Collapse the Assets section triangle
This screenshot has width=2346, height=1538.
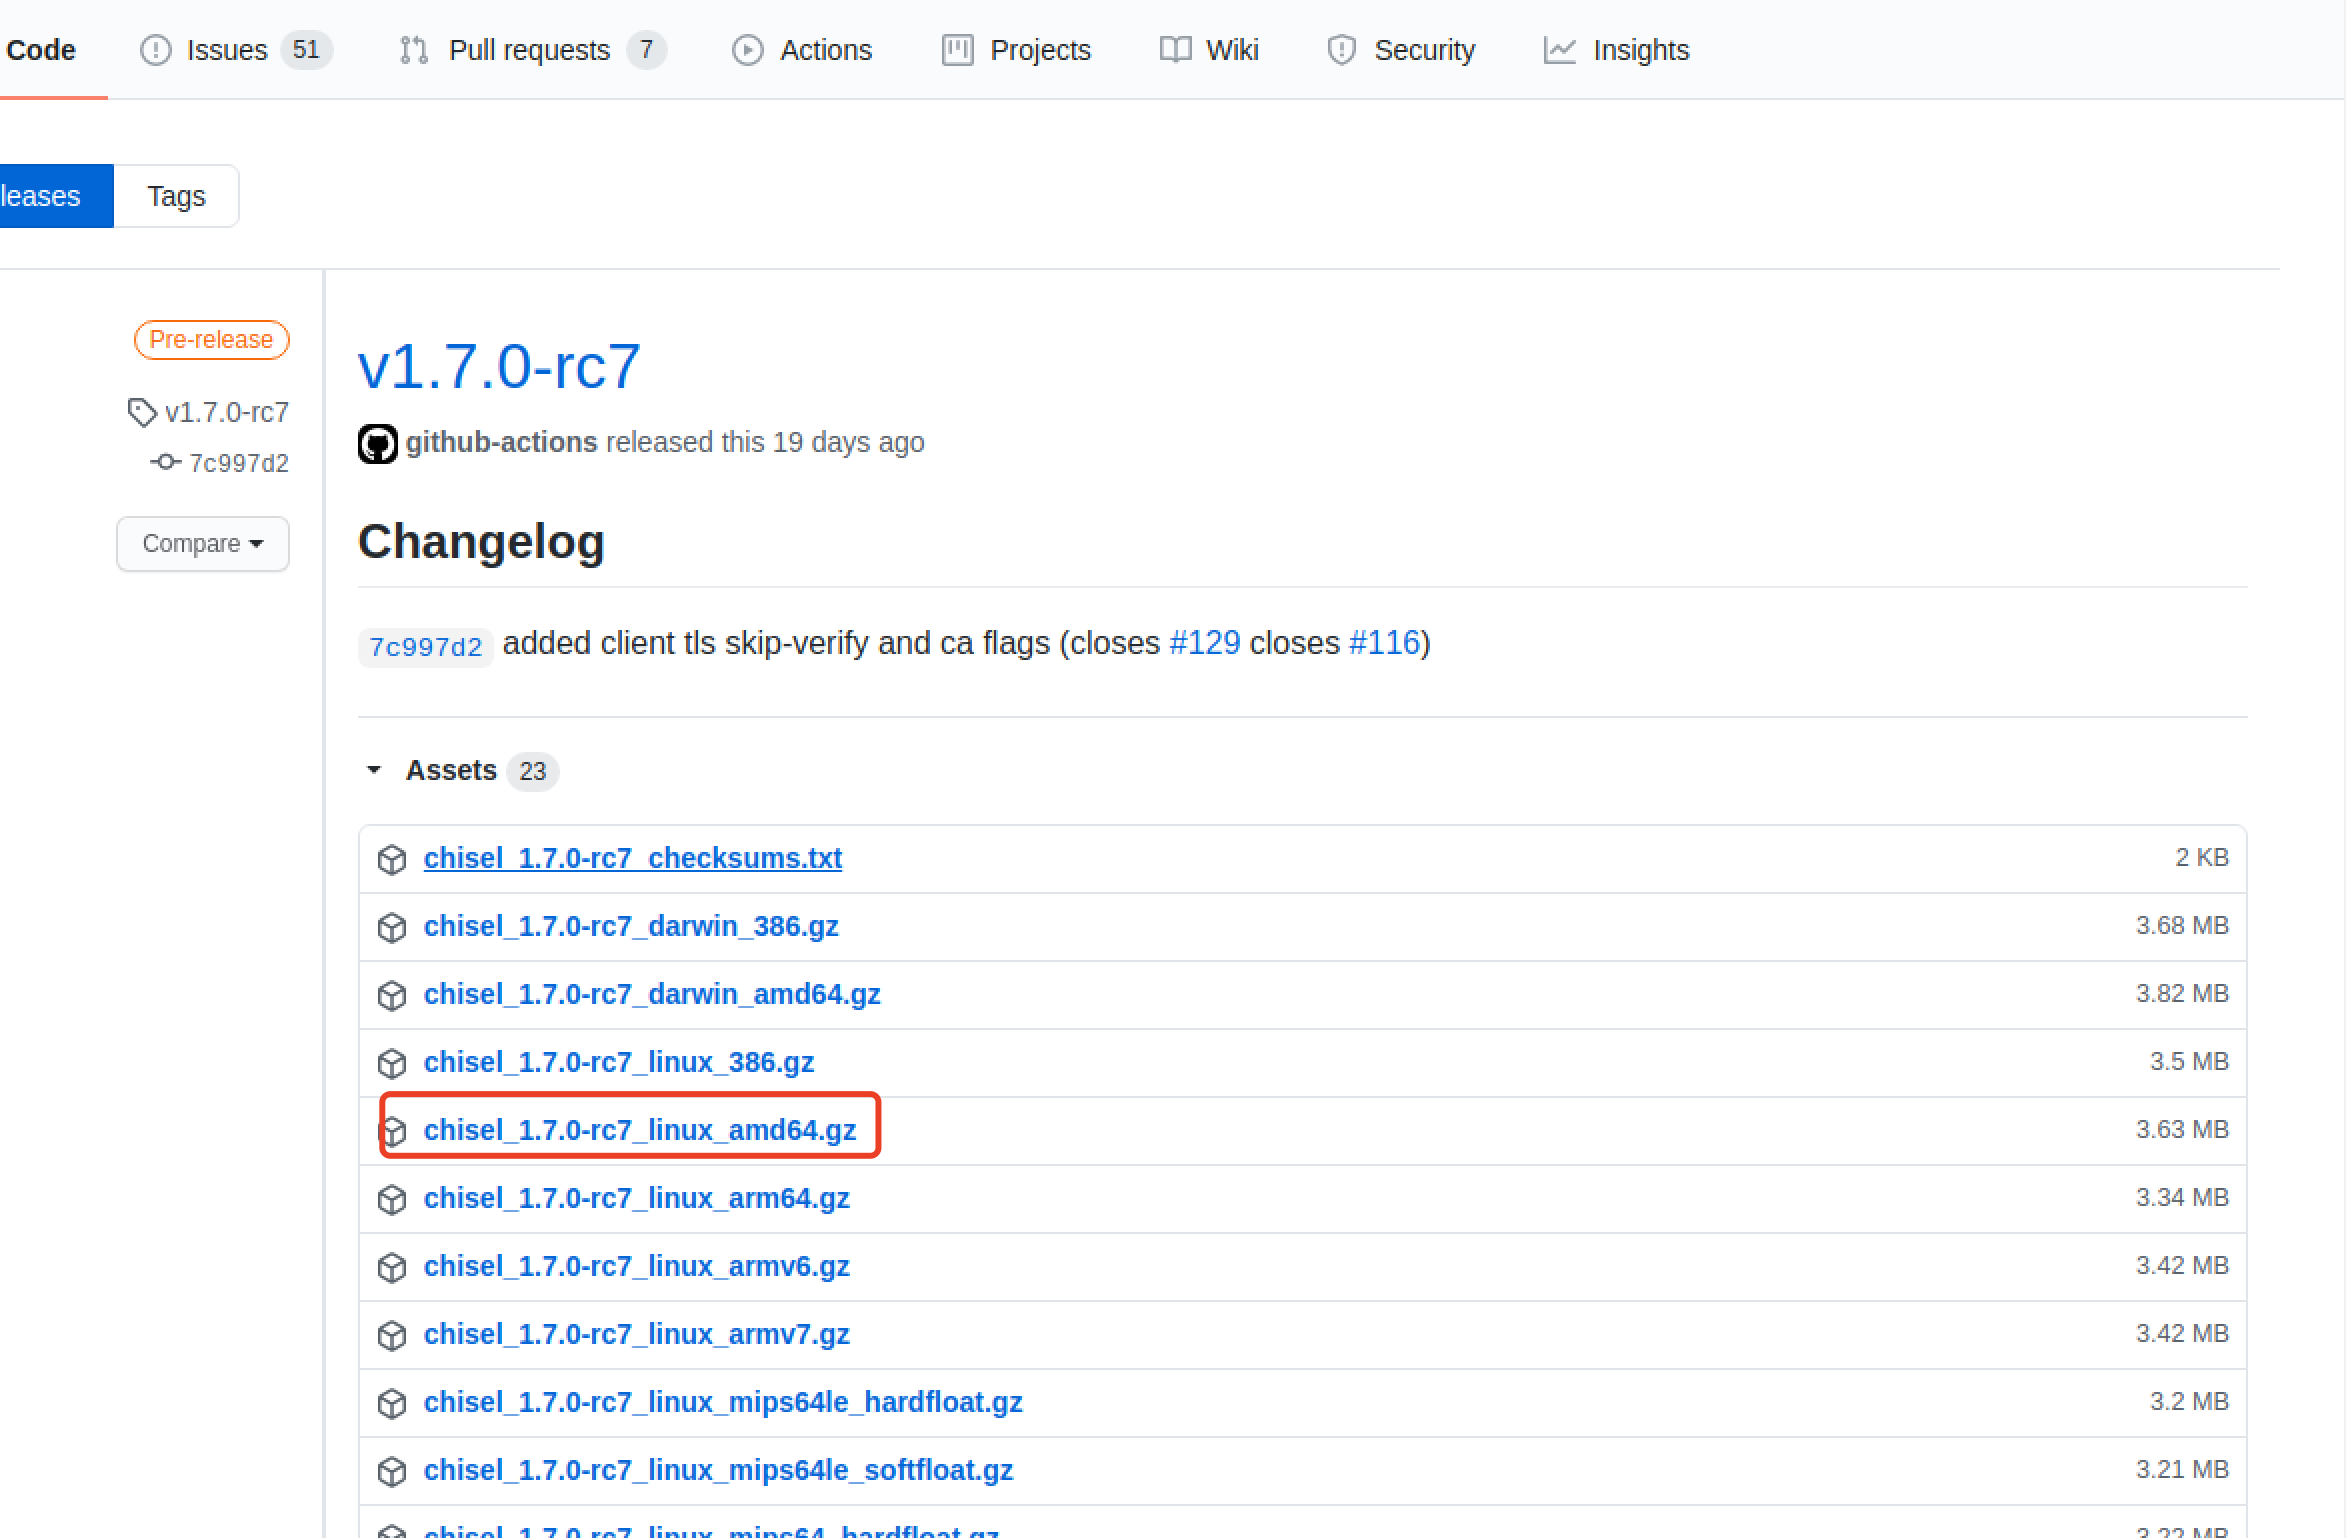pyautogui.click(x=374, y=770)
